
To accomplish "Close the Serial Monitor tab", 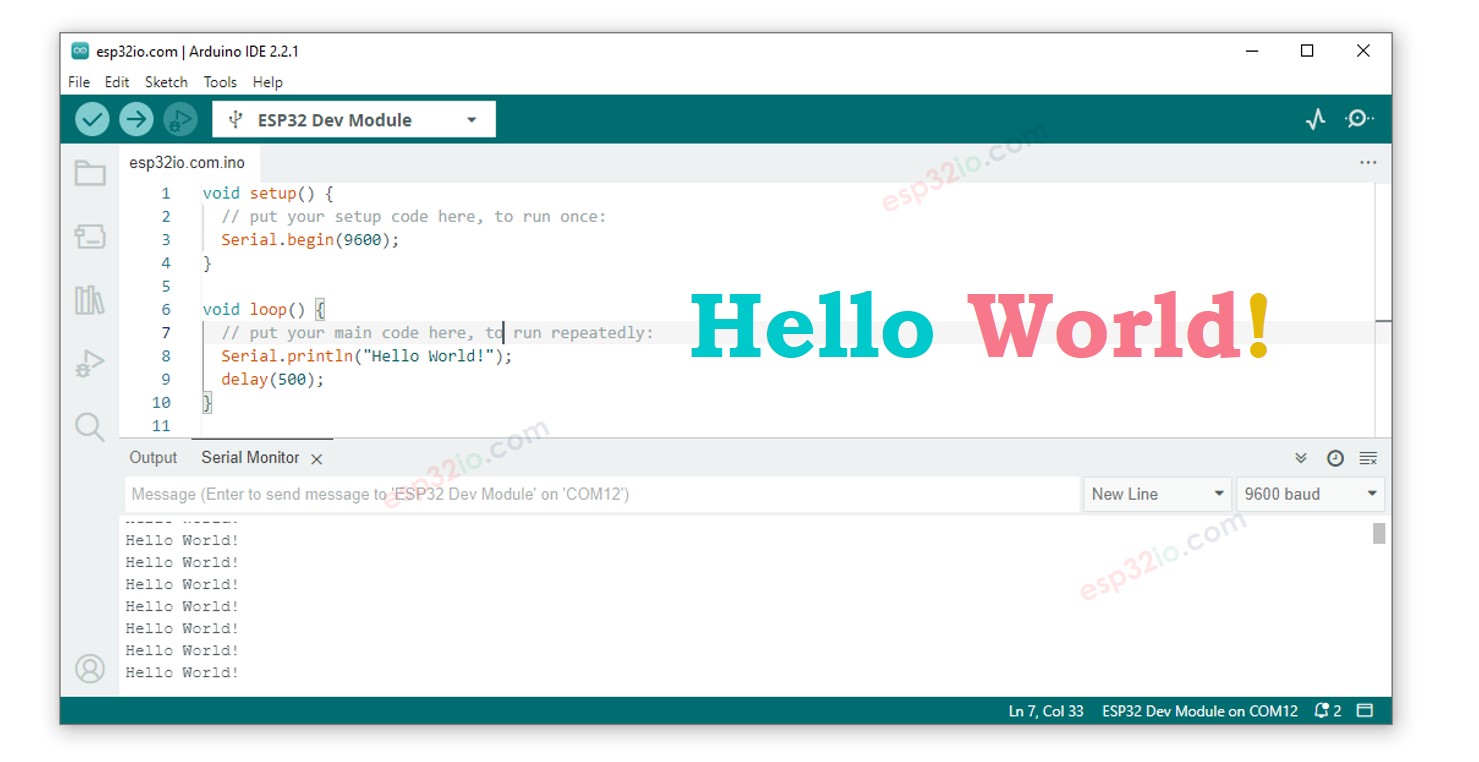I will pos(316,459).
